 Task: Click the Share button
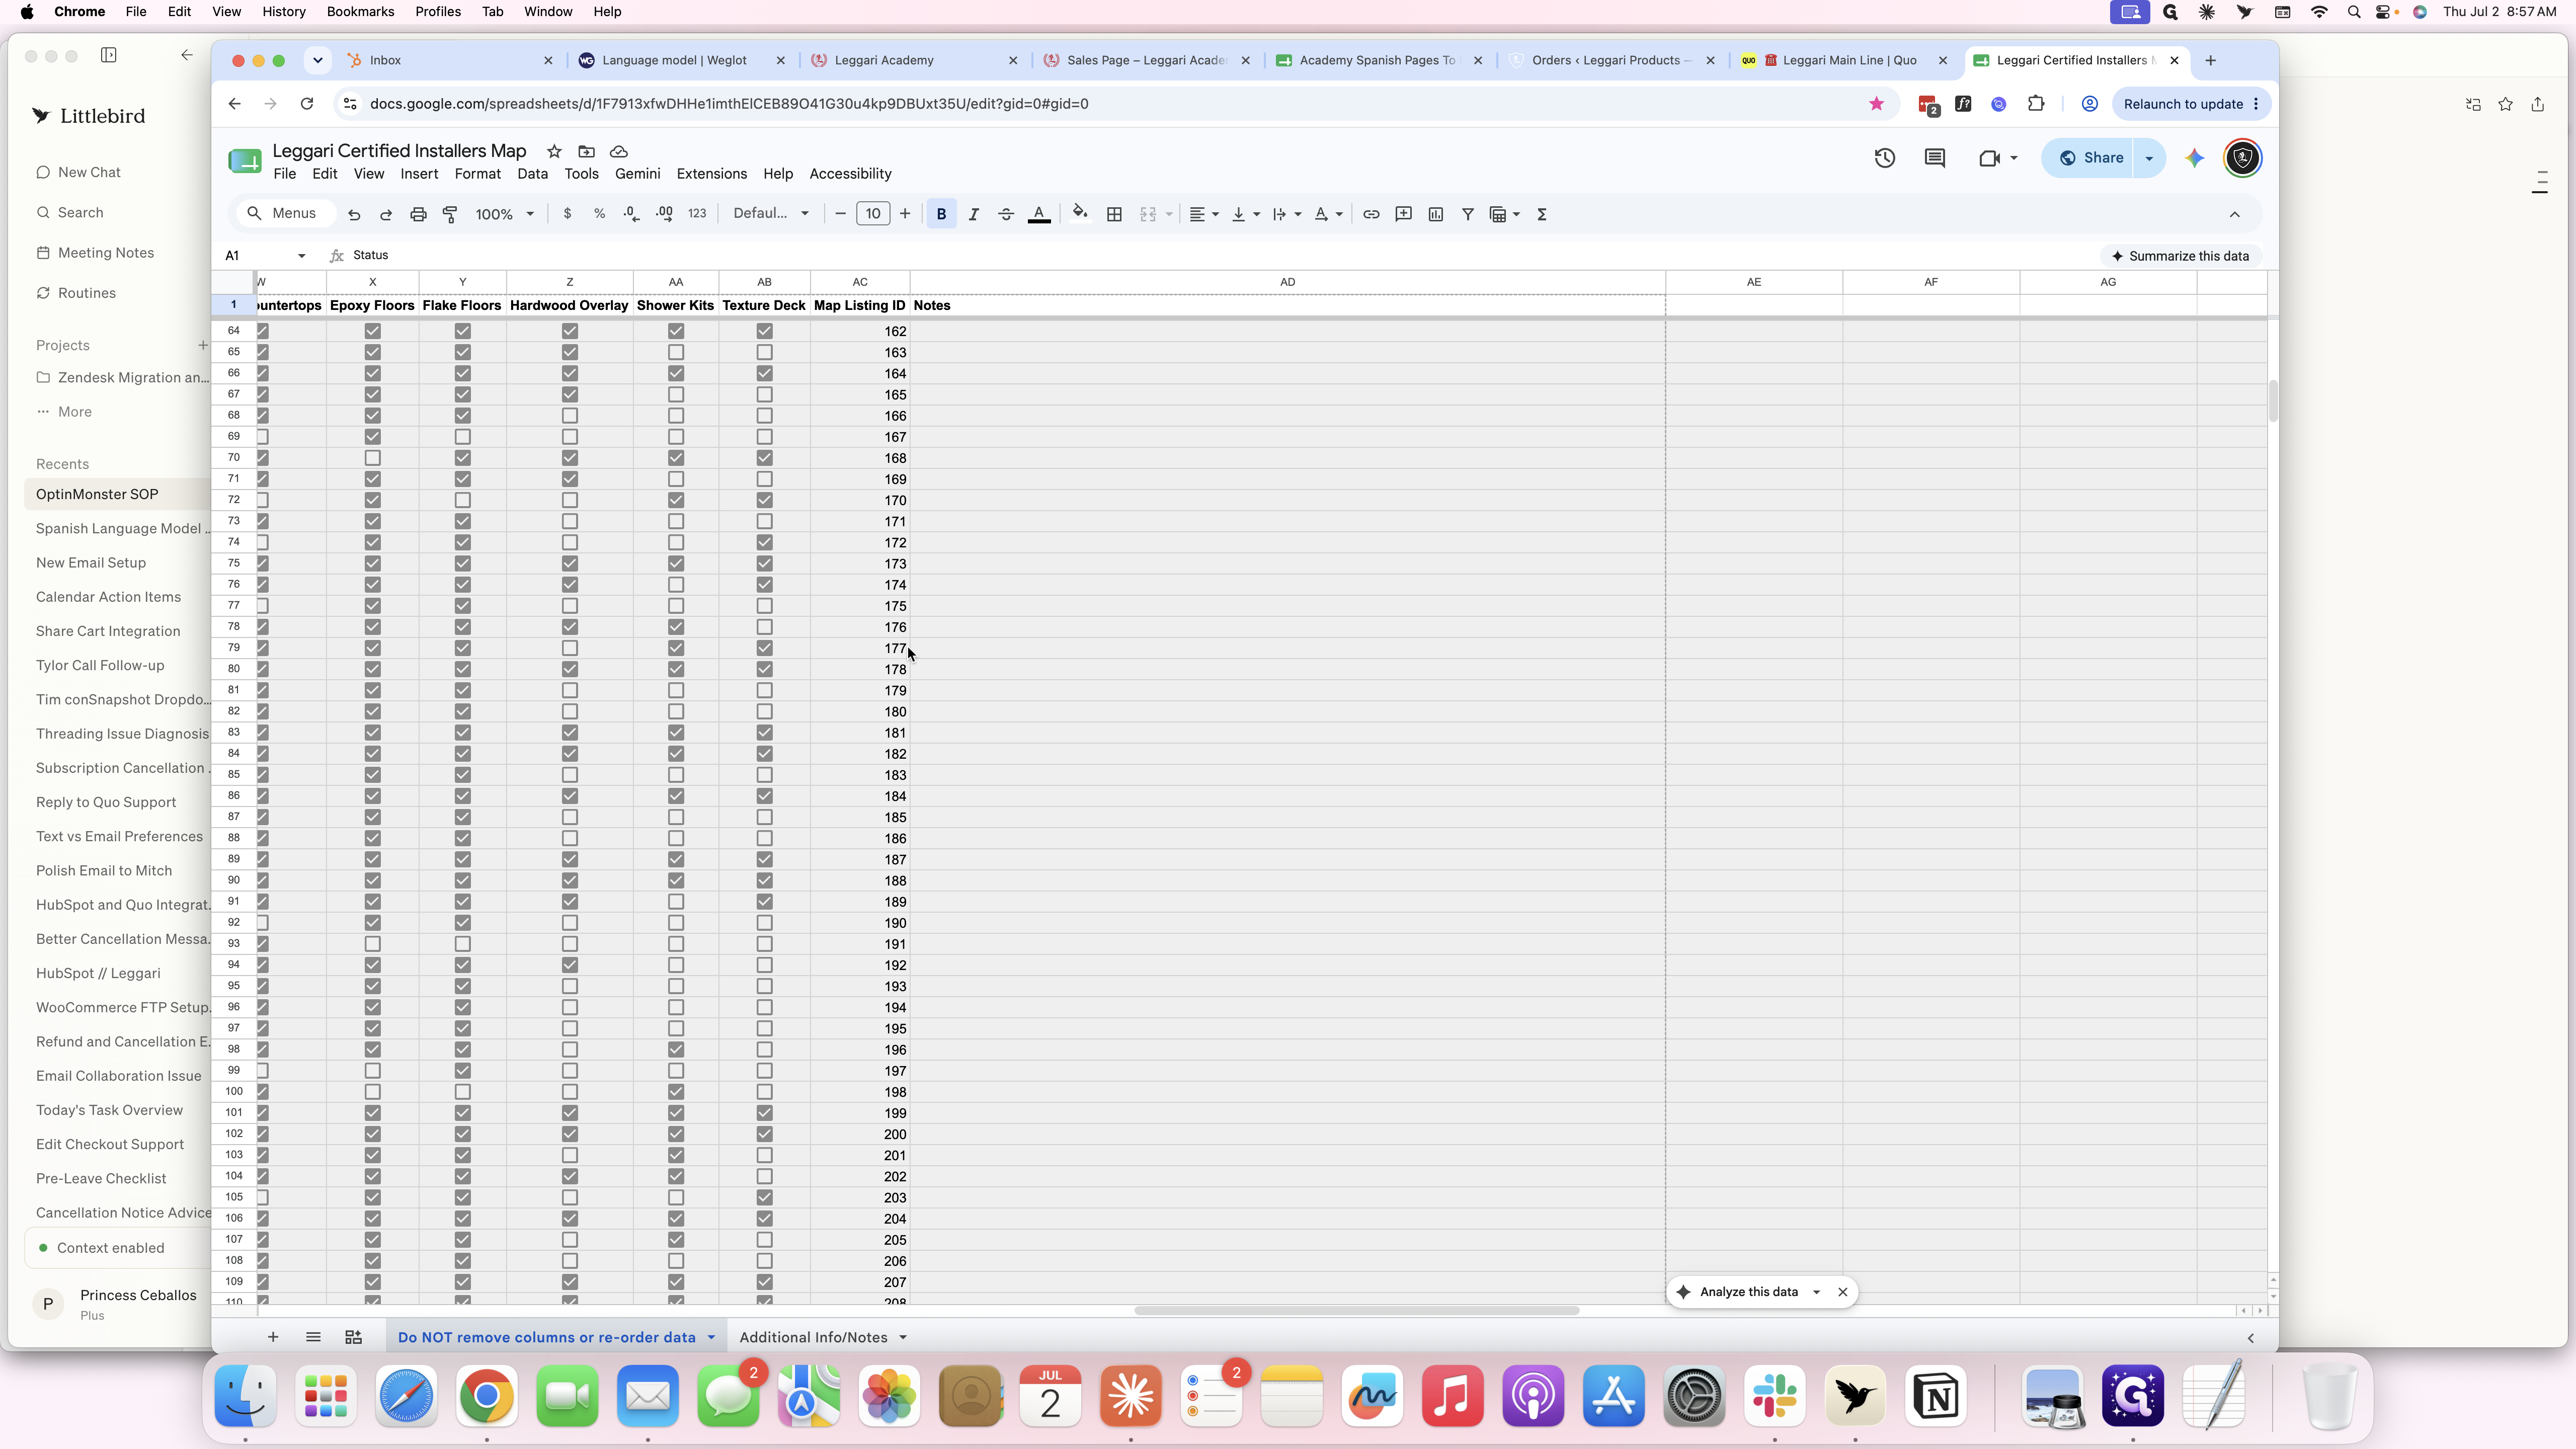pos(2091,158)
